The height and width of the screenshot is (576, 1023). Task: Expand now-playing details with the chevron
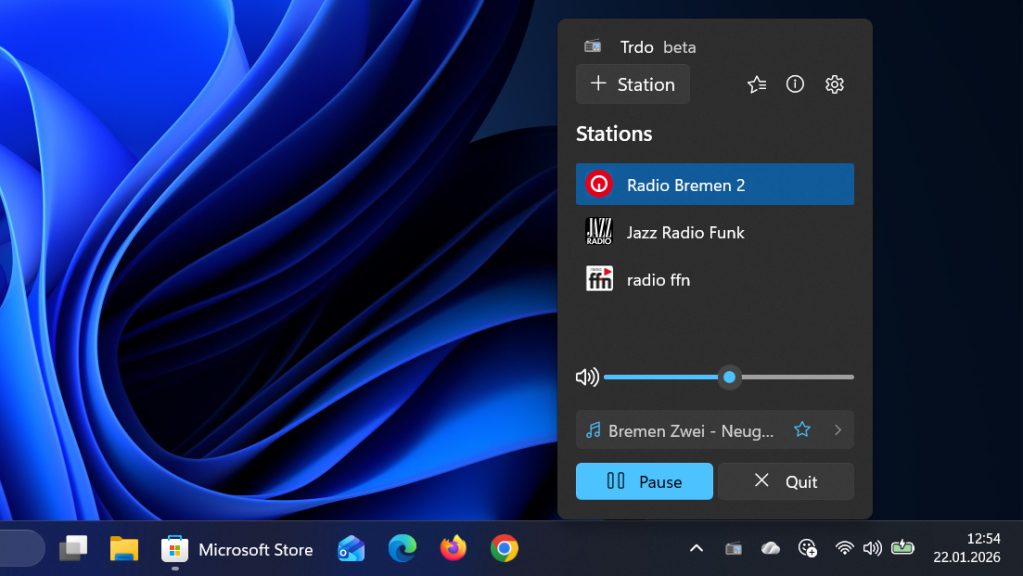point(836,430)
